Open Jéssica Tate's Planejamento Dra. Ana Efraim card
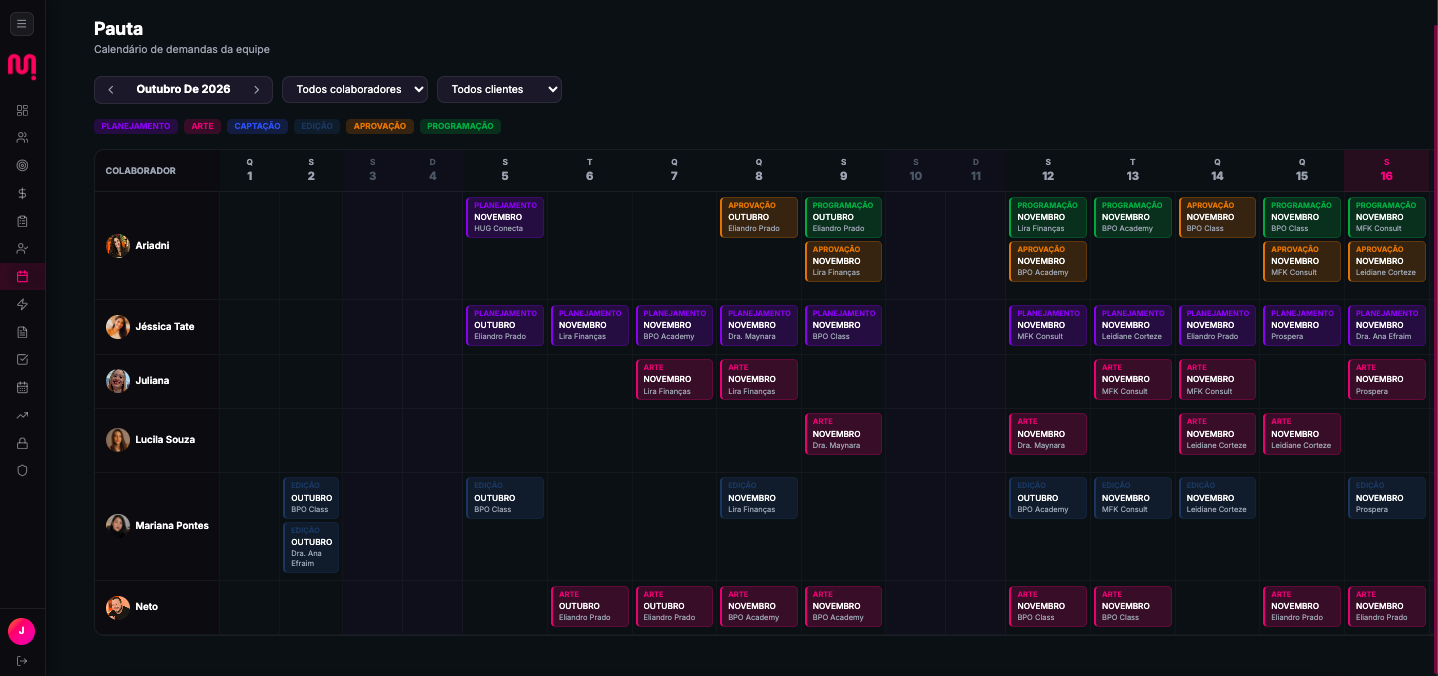 (1387, 325)
